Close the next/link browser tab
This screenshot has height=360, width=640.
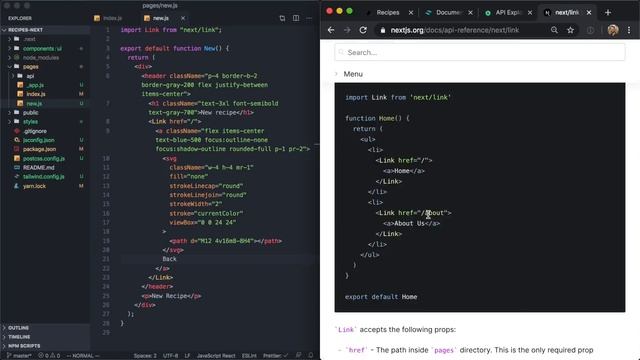pos(589,13)
